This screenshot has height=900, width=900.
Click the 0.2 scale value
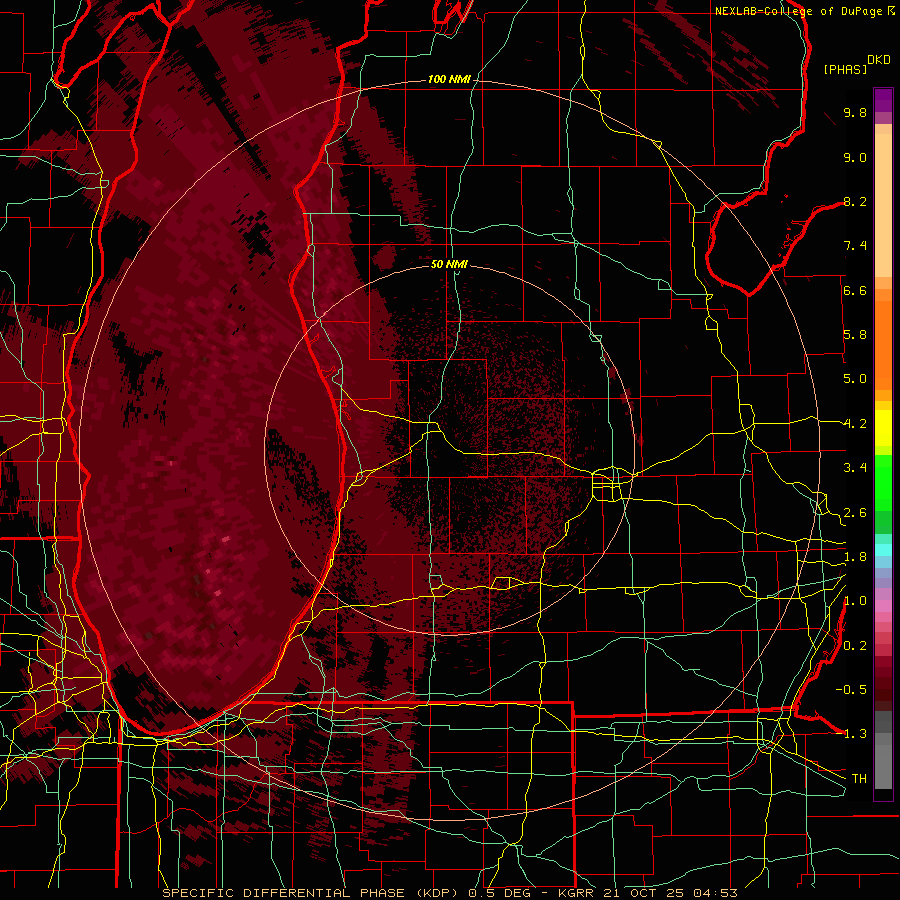pos(855,646)
